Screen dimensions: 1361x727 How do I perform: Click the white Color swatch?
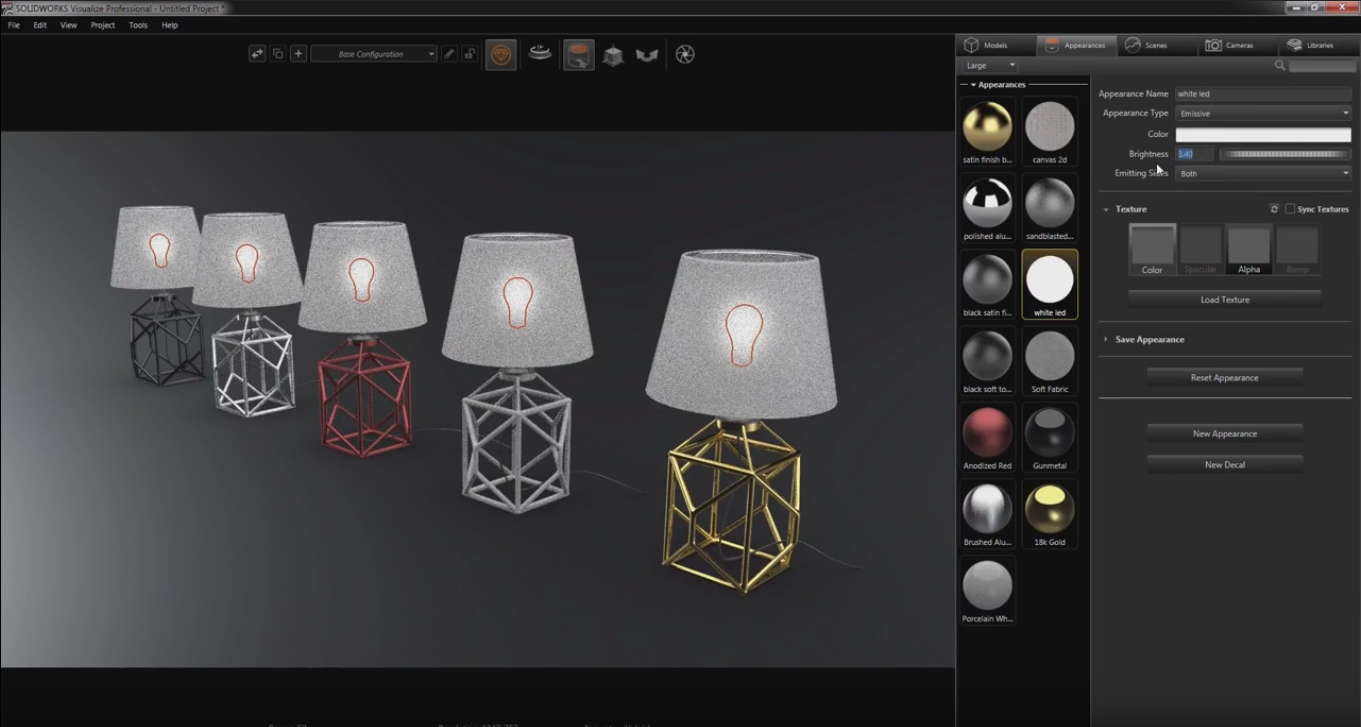(x=1263, y=134)
